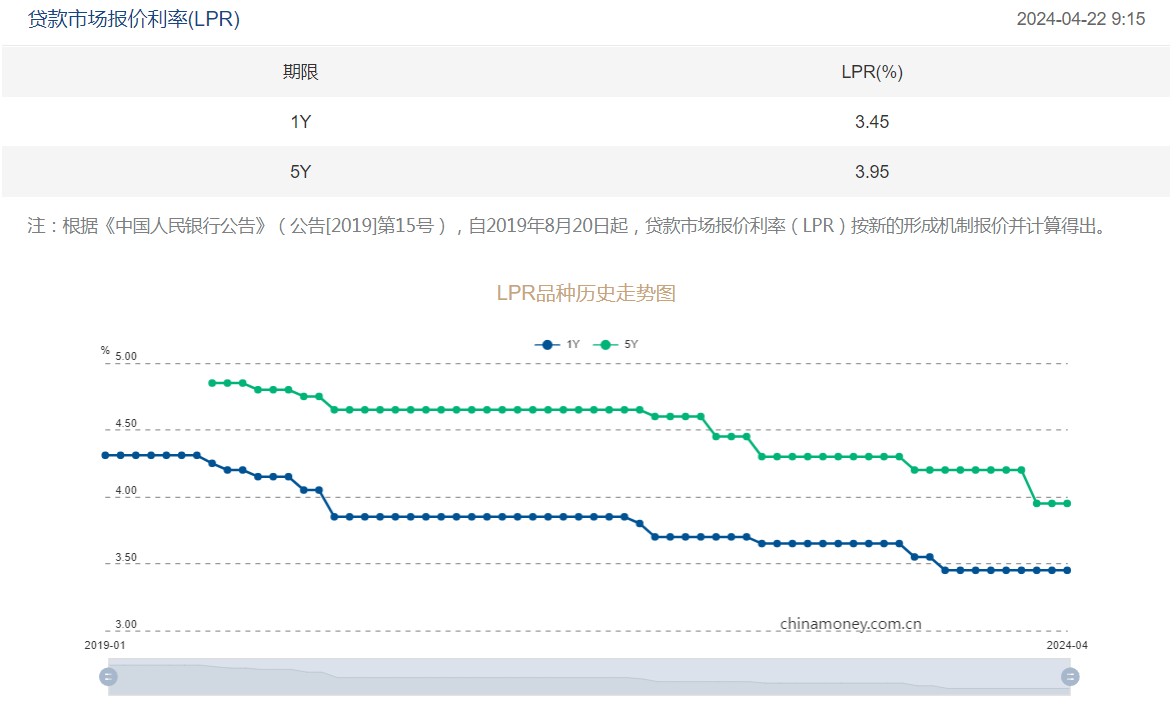Click the 1Y term cell in table
Viewport: 1176px width, 713px height.
tap(300, 122)
